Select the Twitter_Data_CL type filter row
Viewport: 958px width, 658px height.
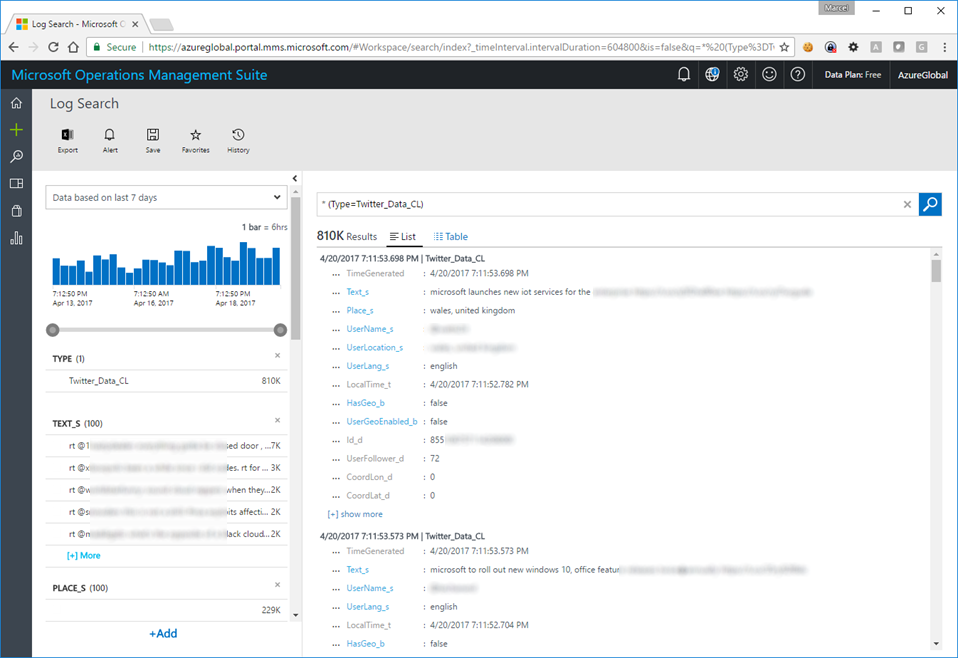tap(166, 381)
